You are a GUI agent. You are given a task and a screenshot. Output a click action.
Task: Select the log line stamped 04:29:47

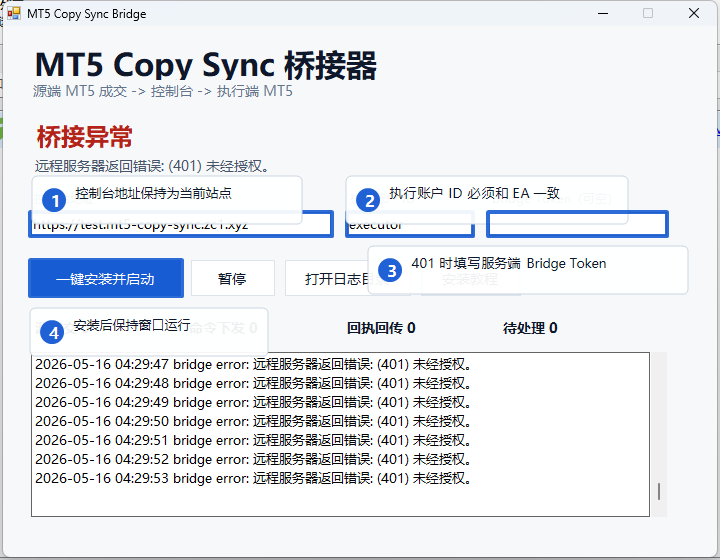pos(253,364)
